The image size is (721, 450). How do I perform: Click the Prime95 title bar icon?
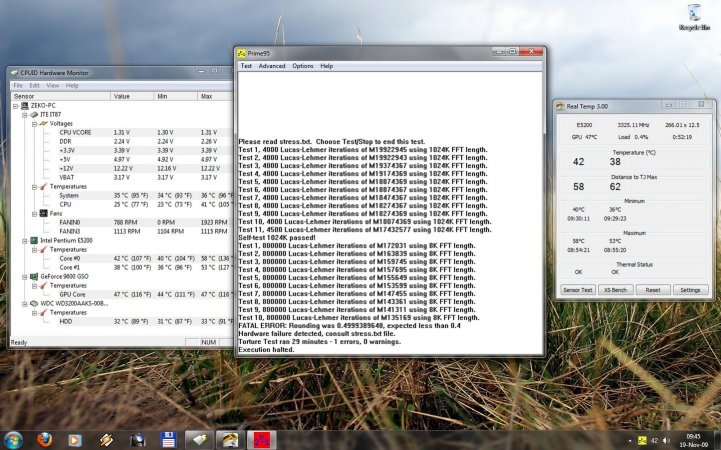[242, 53]
